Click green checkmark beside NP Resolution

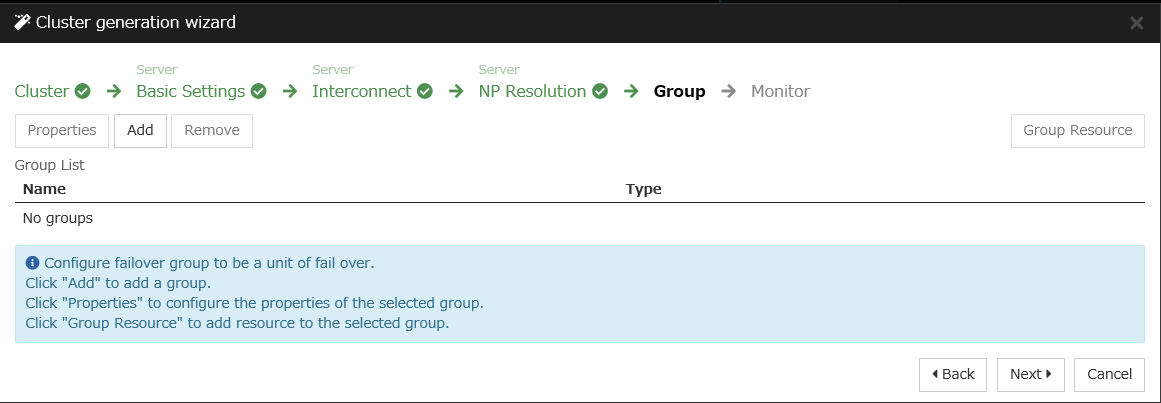point(600,92)
